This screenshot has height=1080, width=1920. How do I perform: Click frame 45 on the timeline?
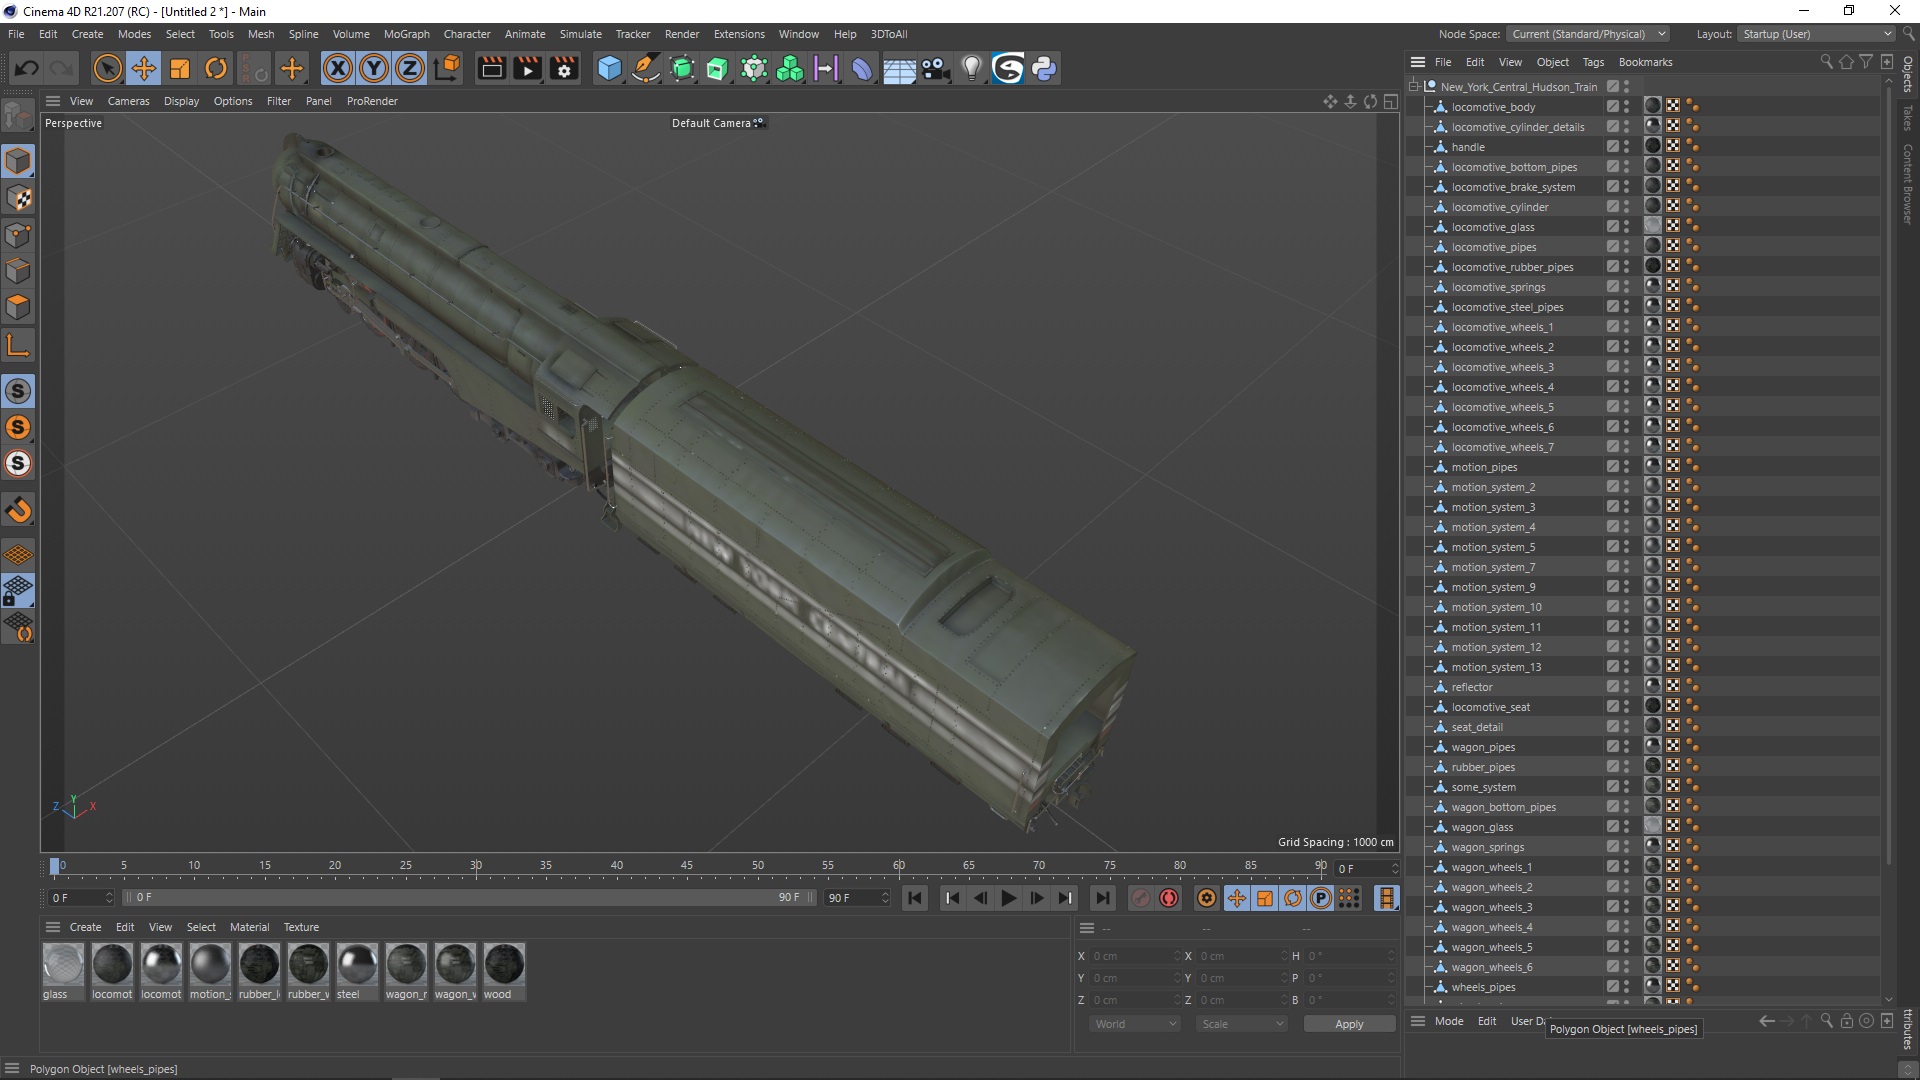[687, 866]
